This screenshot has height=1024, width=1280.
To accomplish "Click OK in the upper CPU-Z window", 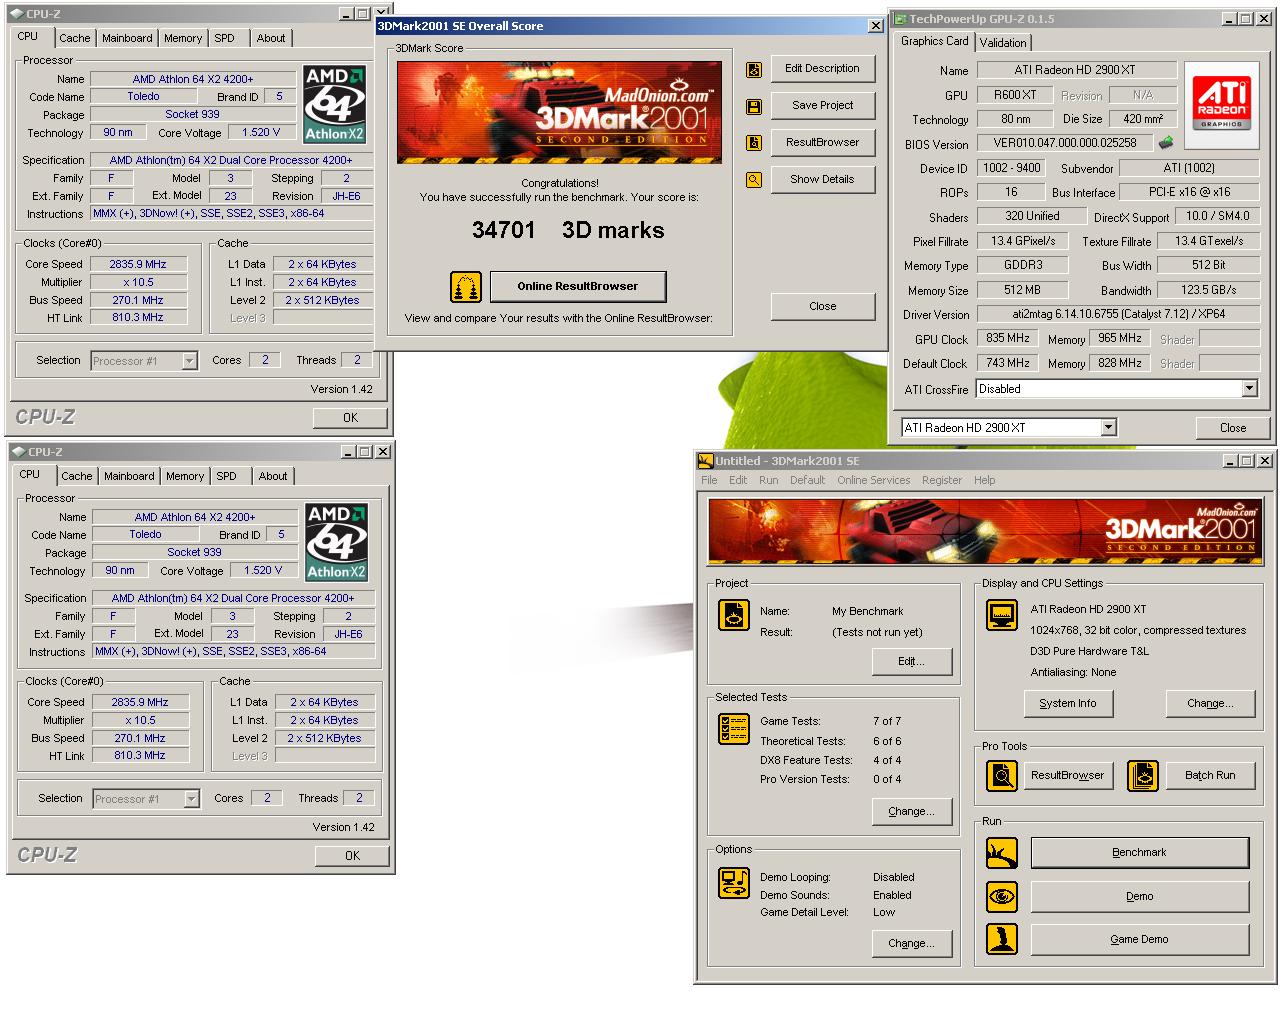I will coord(350,418).
